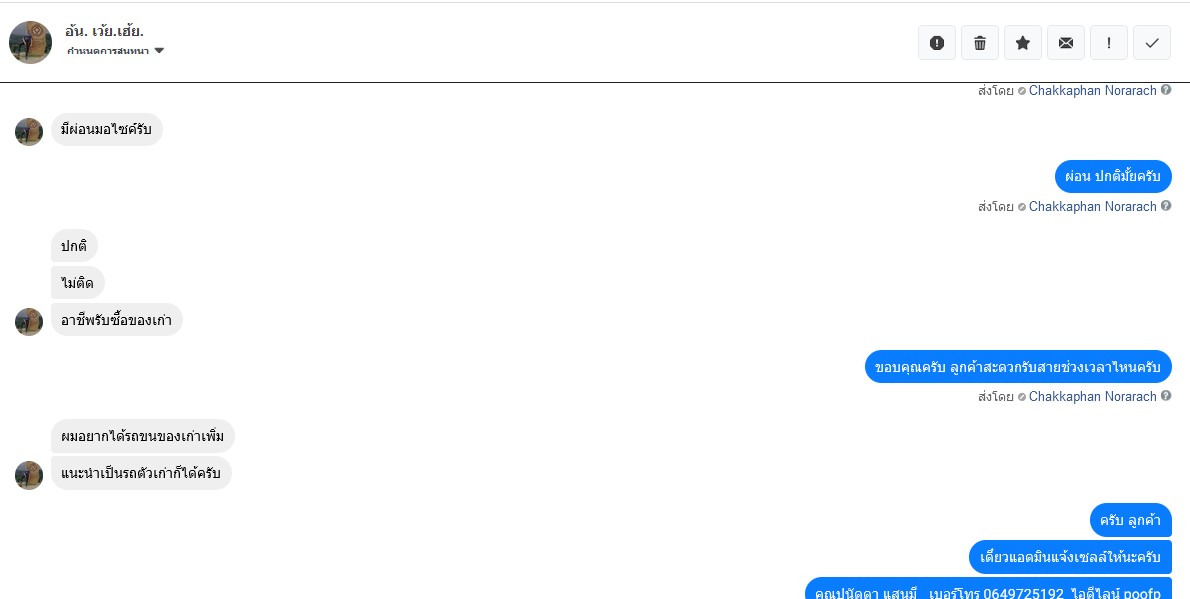Open the contact's profile picture in header

click(30, 43)
